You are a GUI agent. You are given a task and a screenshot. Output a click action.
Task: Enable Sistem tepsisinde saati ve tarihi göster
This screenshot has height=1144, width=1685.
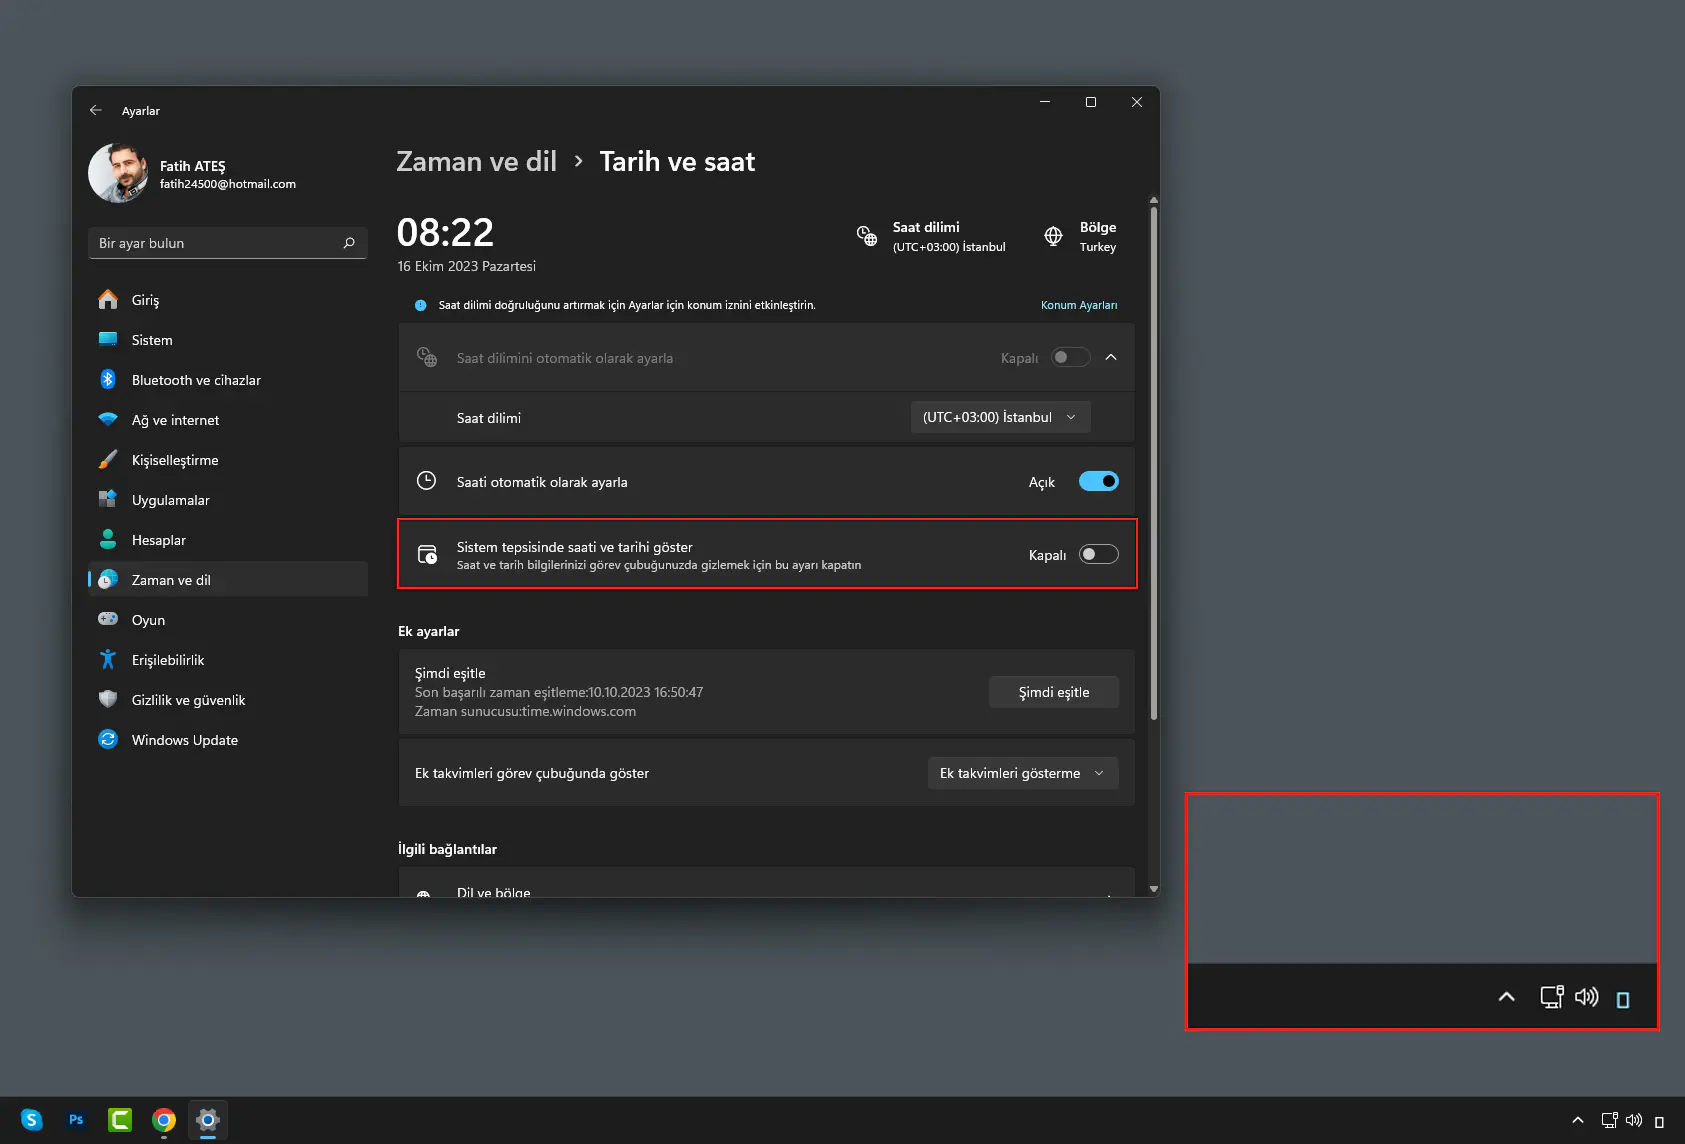pos(1097,554)
